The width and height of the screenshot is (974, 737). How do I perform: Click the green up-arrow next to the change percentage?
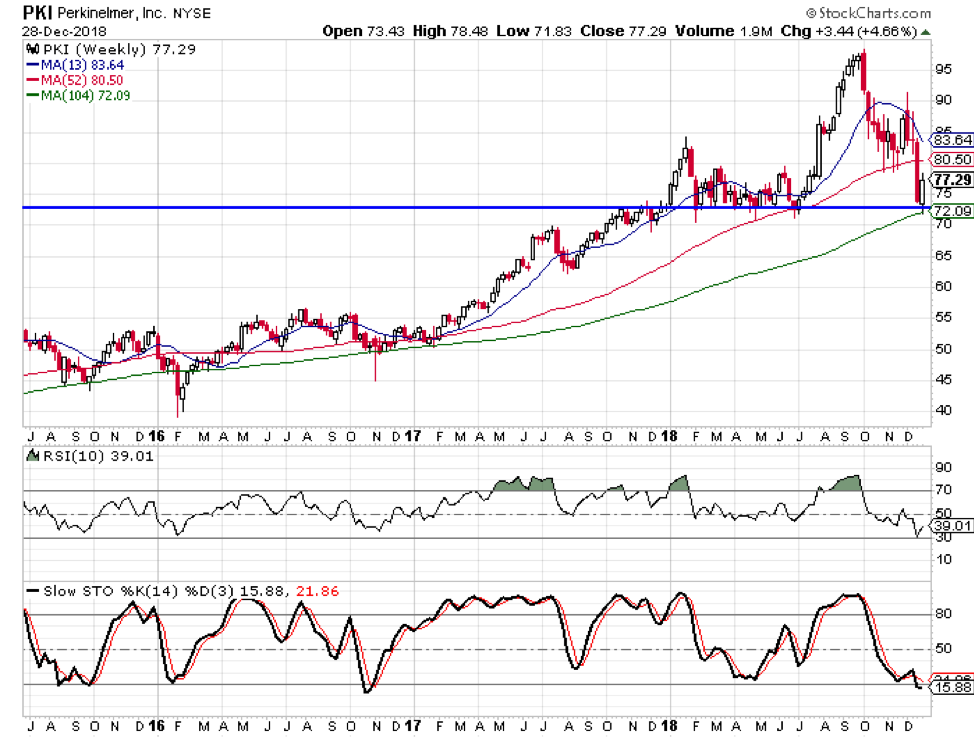[x=926, y=32]
